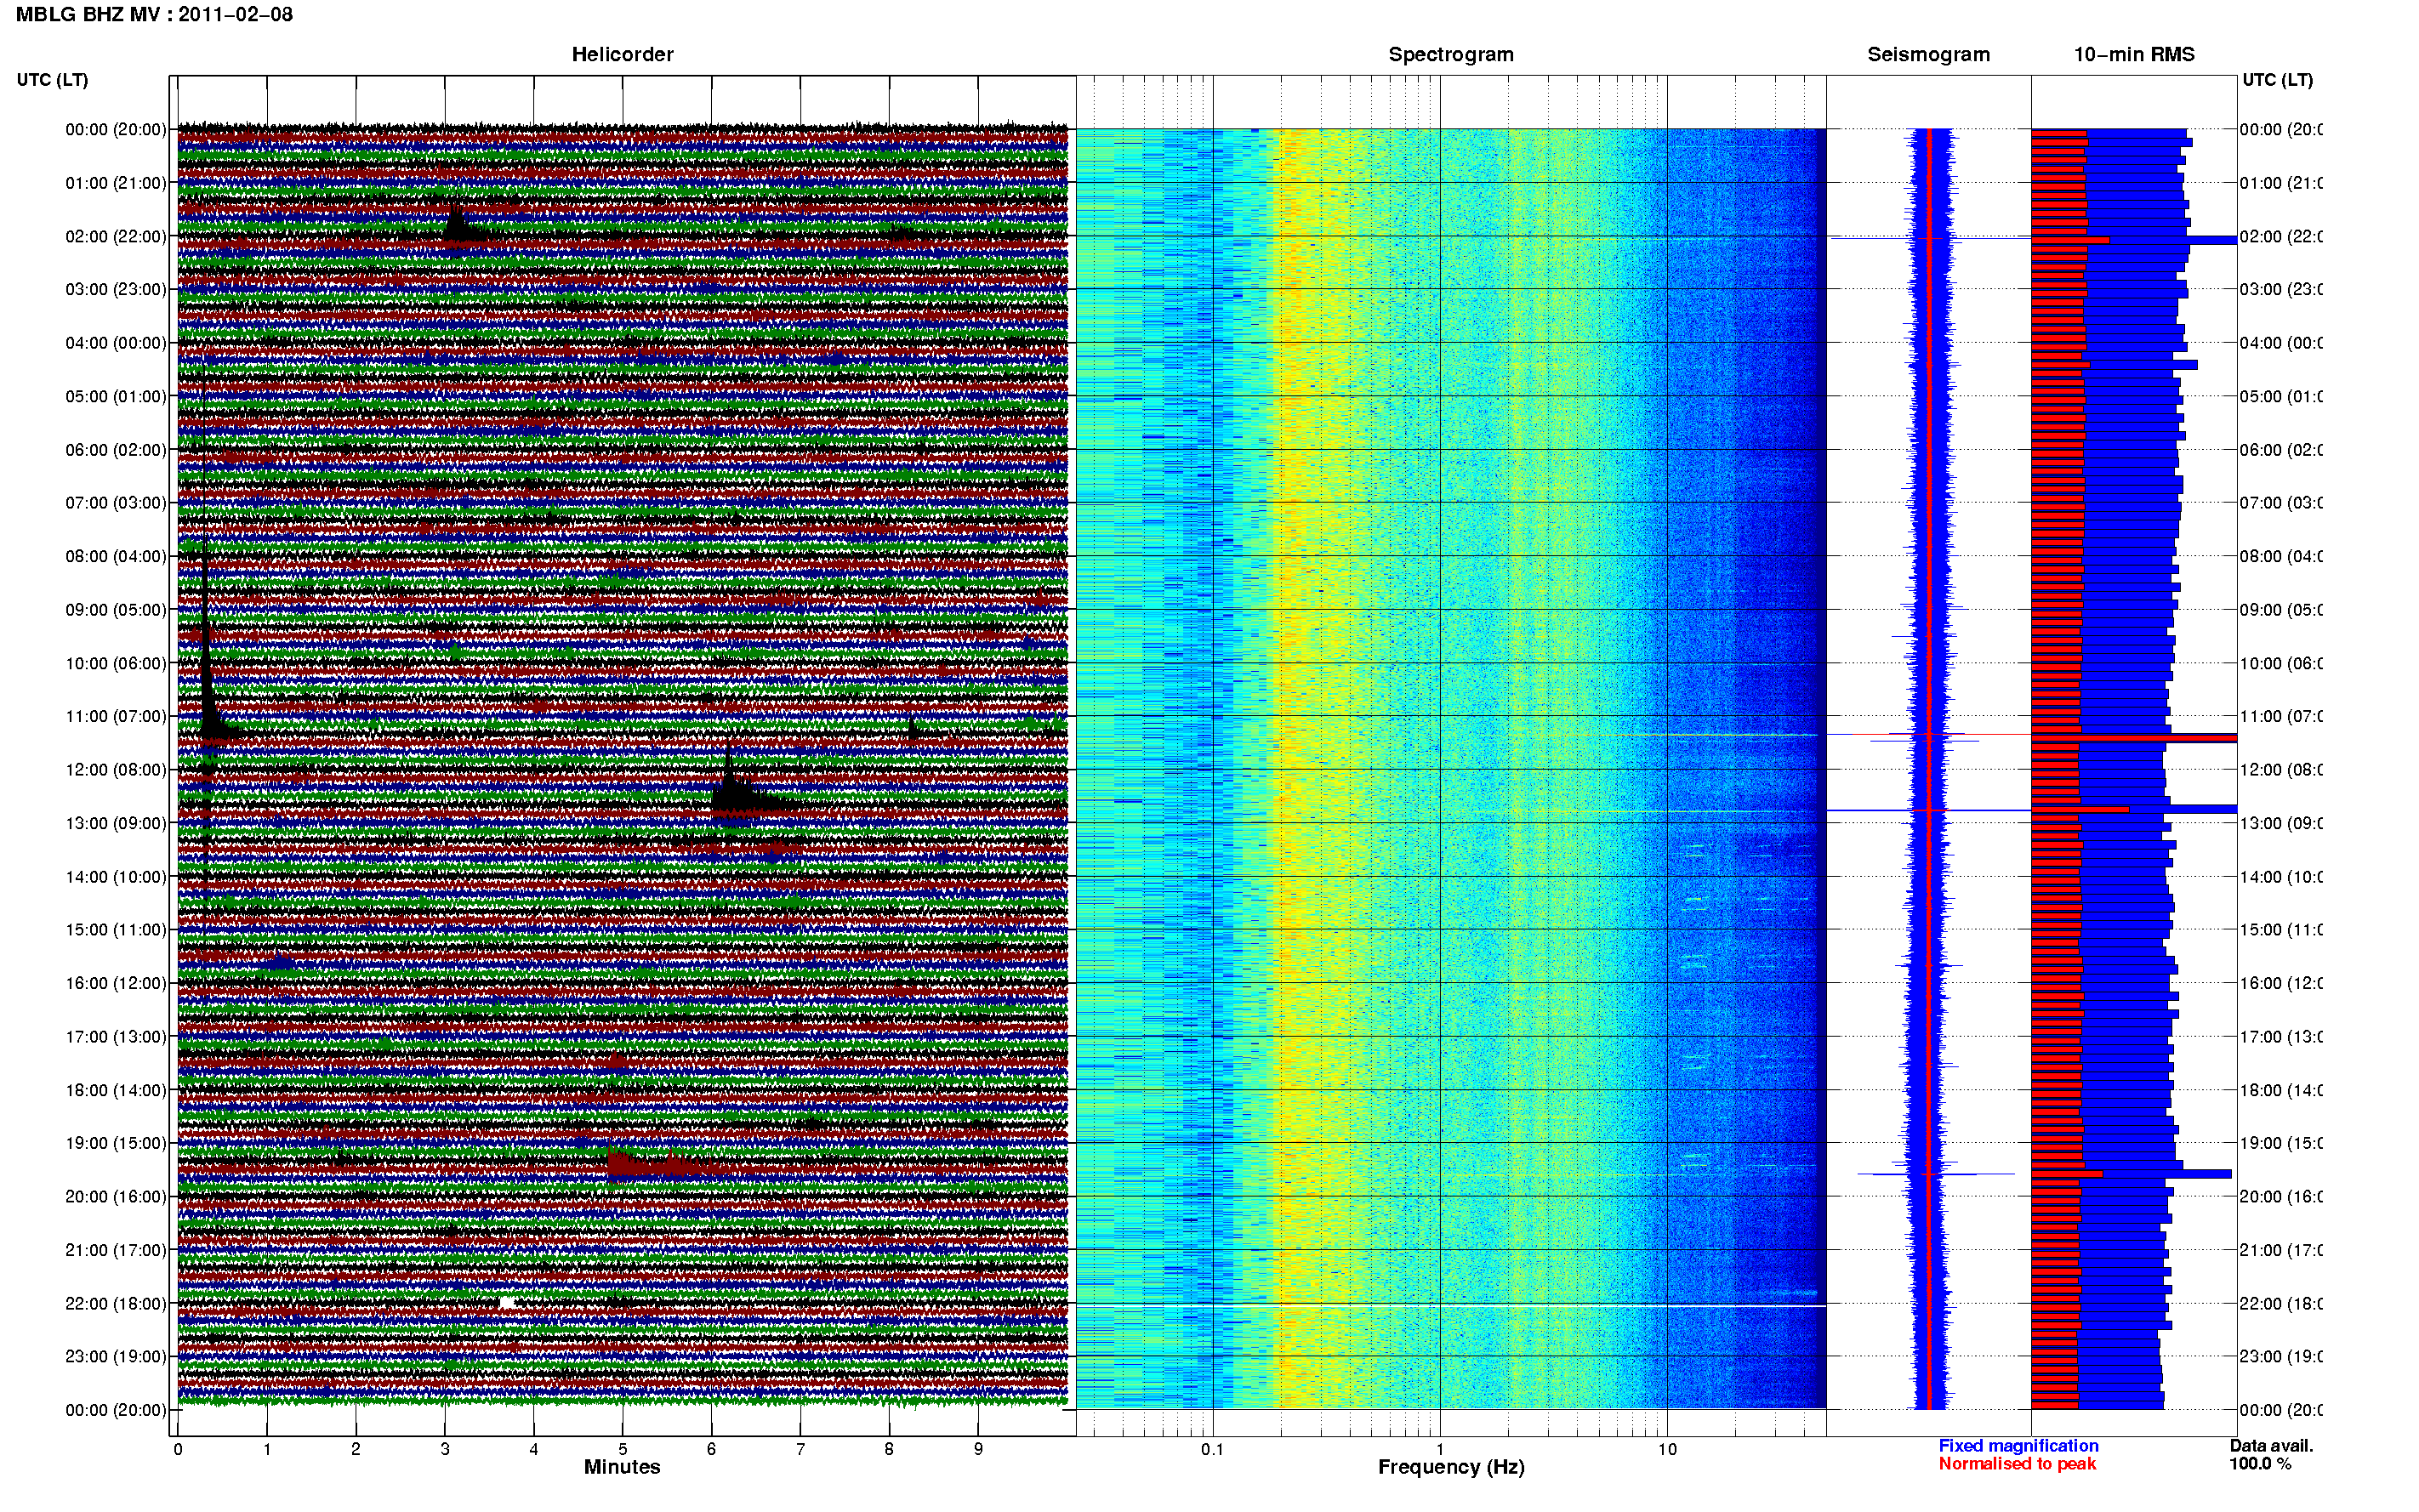Click the title "MBLG BHZ MV : 2011-02-08"

coord(154,15)
